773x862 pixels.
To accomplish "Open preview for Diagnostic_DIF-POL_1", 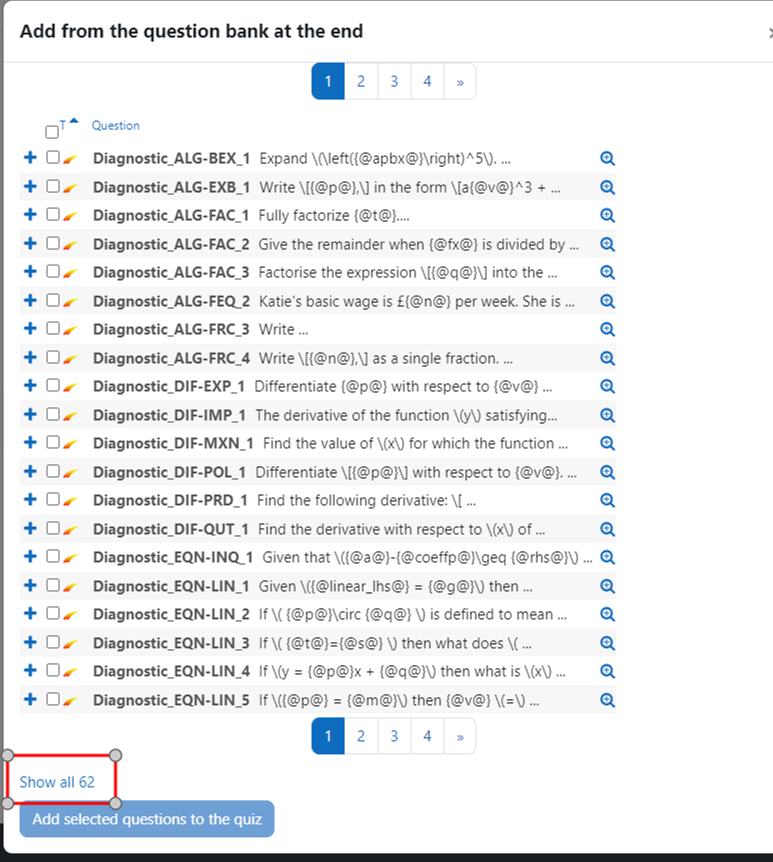I will [x=607, y=472].
